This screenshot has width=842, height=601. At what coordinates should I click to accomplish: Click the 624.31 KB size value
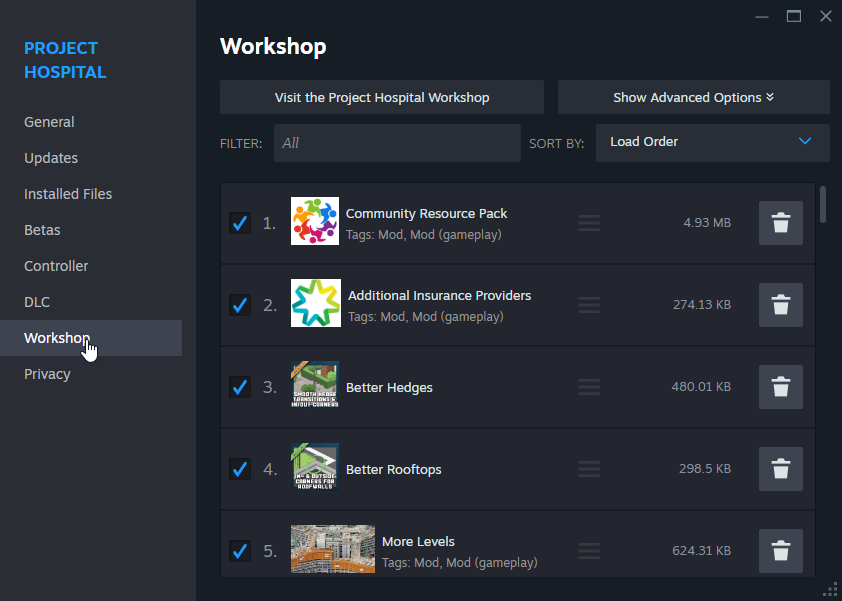point(701,551)
